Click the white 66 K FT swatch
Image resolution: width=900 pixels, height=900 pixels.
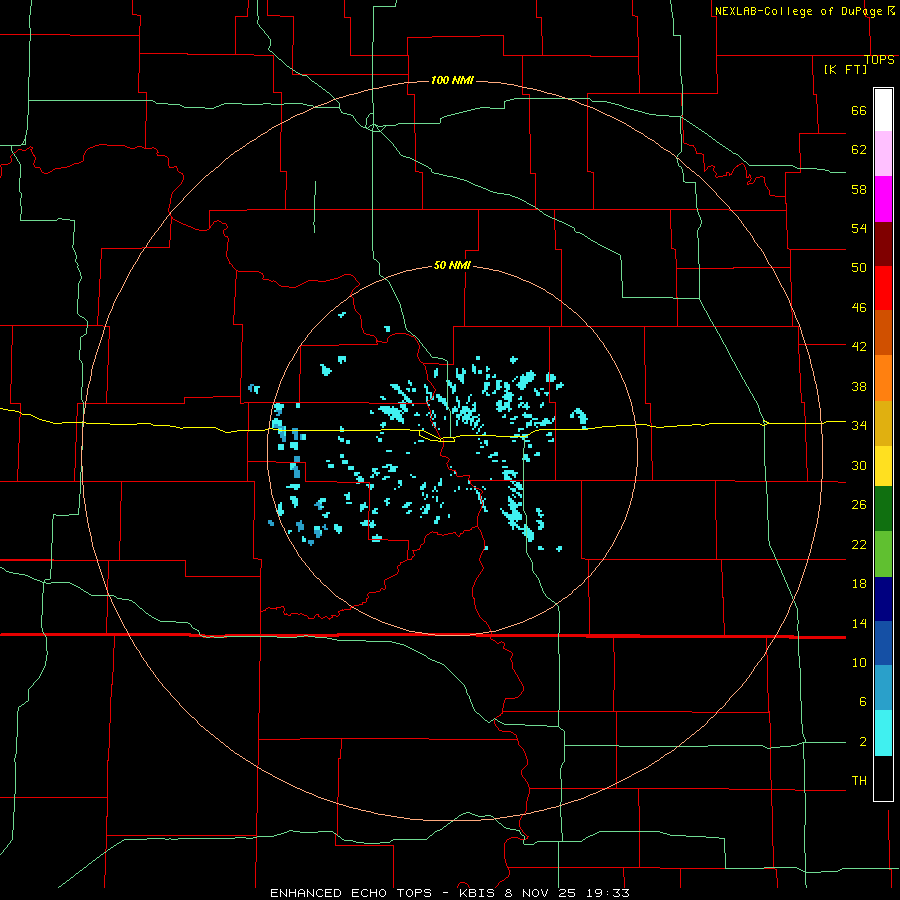point(883,110)
